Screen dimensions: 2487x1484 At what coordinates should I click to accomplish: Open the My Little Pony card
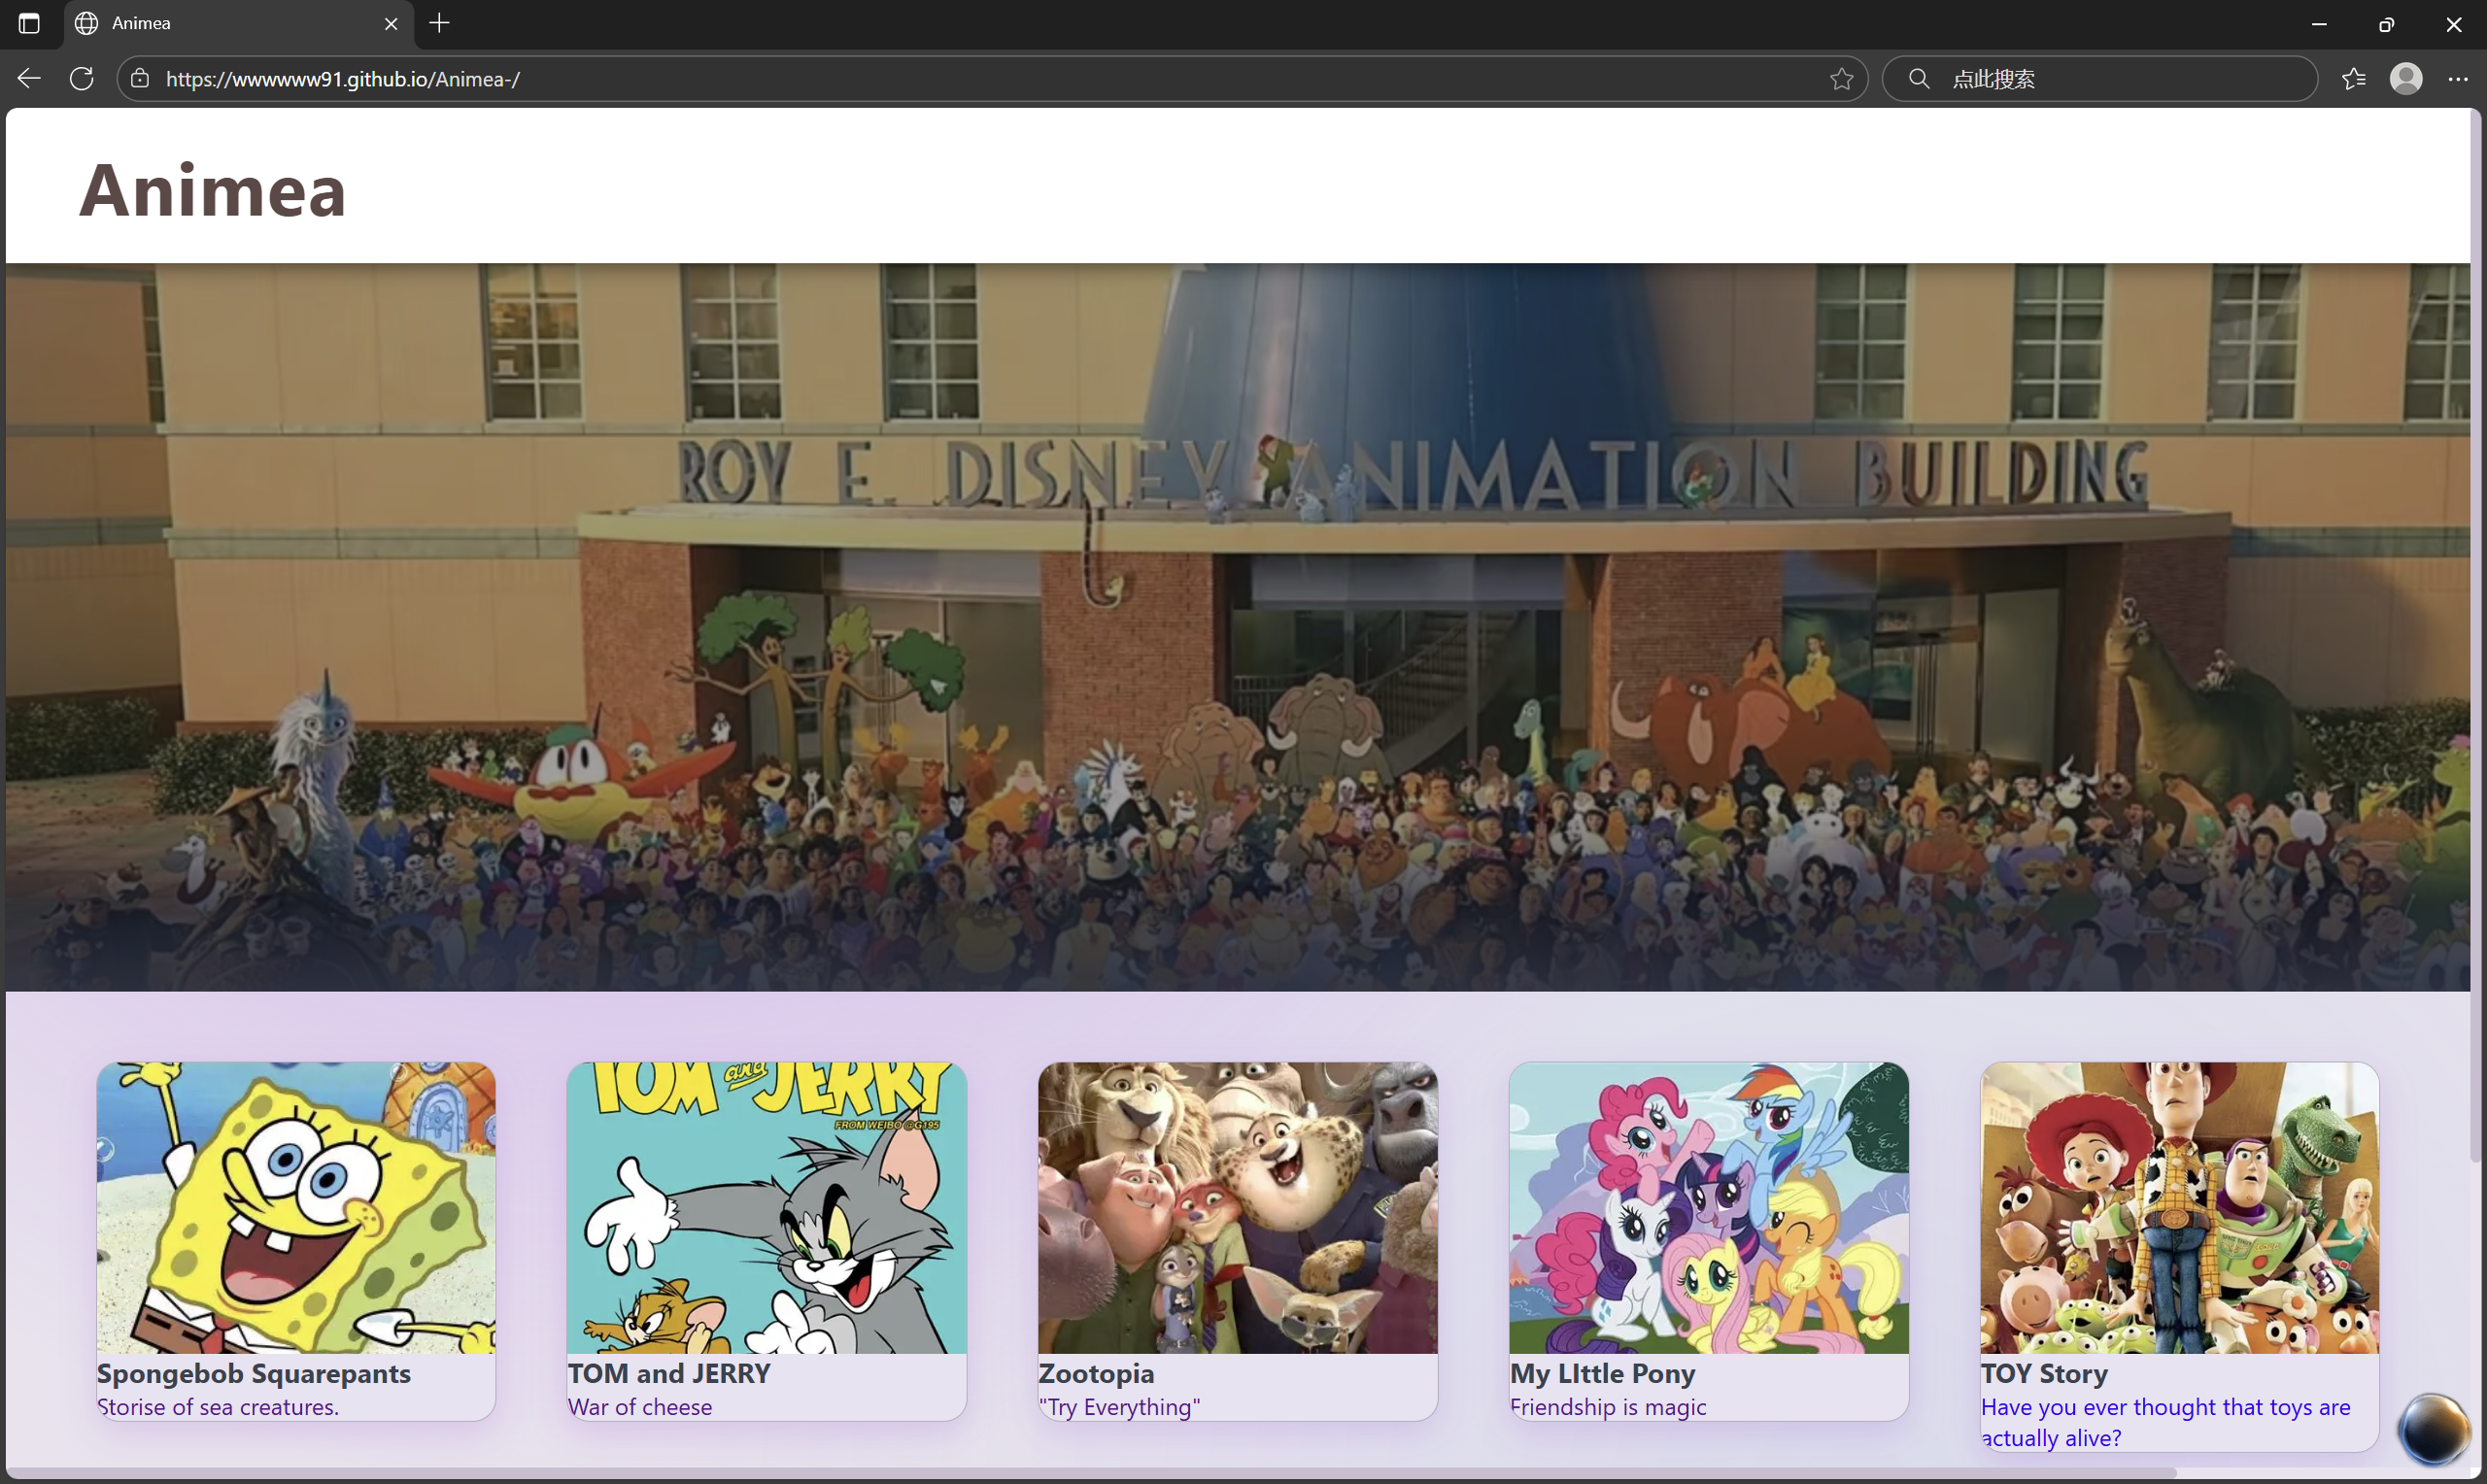pyautogui.click(x=1707, y=1207)
